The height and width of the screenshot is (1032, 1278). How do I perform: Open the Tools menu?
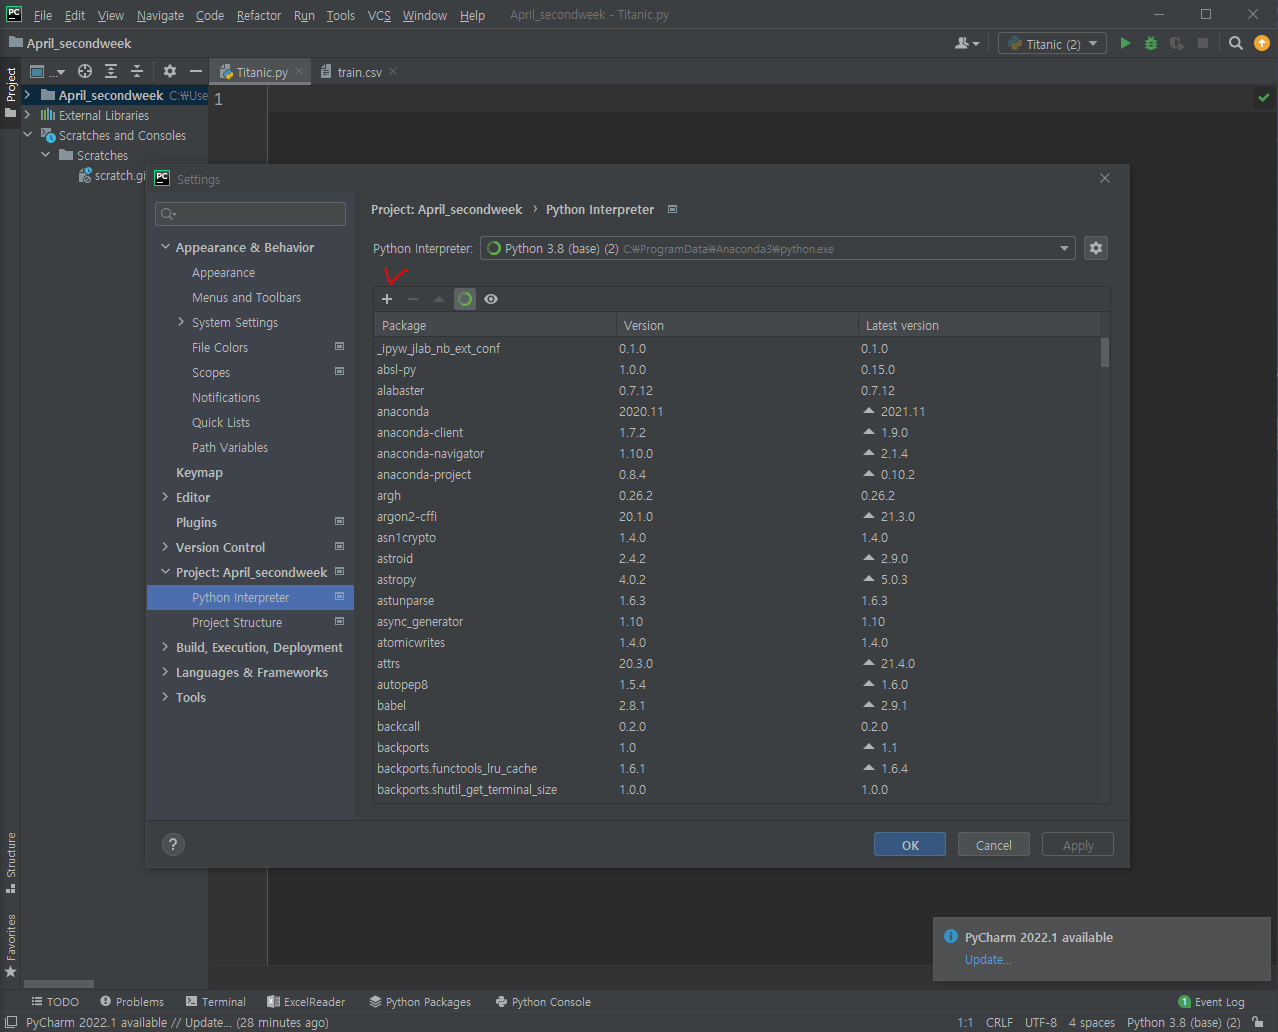coord(340,15)
